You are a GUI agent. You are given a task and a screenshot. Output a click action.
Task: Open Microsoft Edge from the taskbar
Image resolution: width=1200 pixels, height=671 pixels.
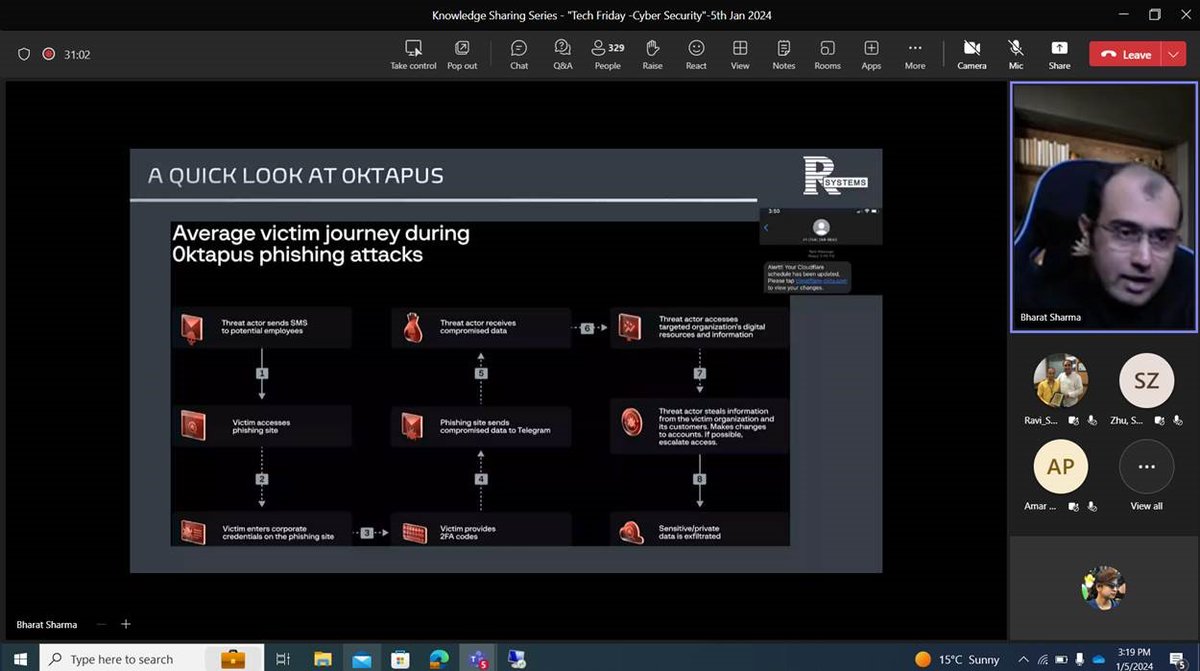(439, 659)
